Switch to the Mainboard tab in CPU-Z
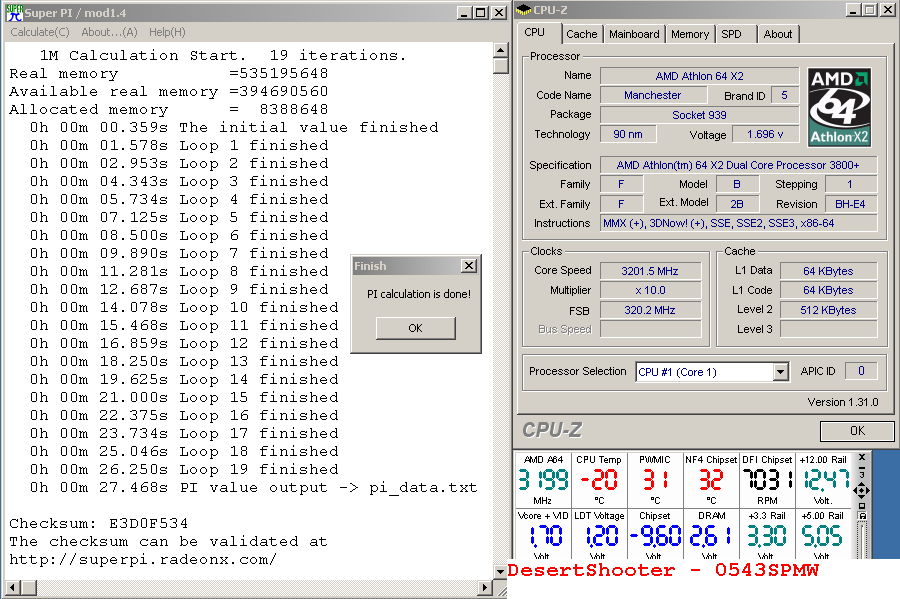The width and height of the screenshot is (900, 599). coord(634,34)
